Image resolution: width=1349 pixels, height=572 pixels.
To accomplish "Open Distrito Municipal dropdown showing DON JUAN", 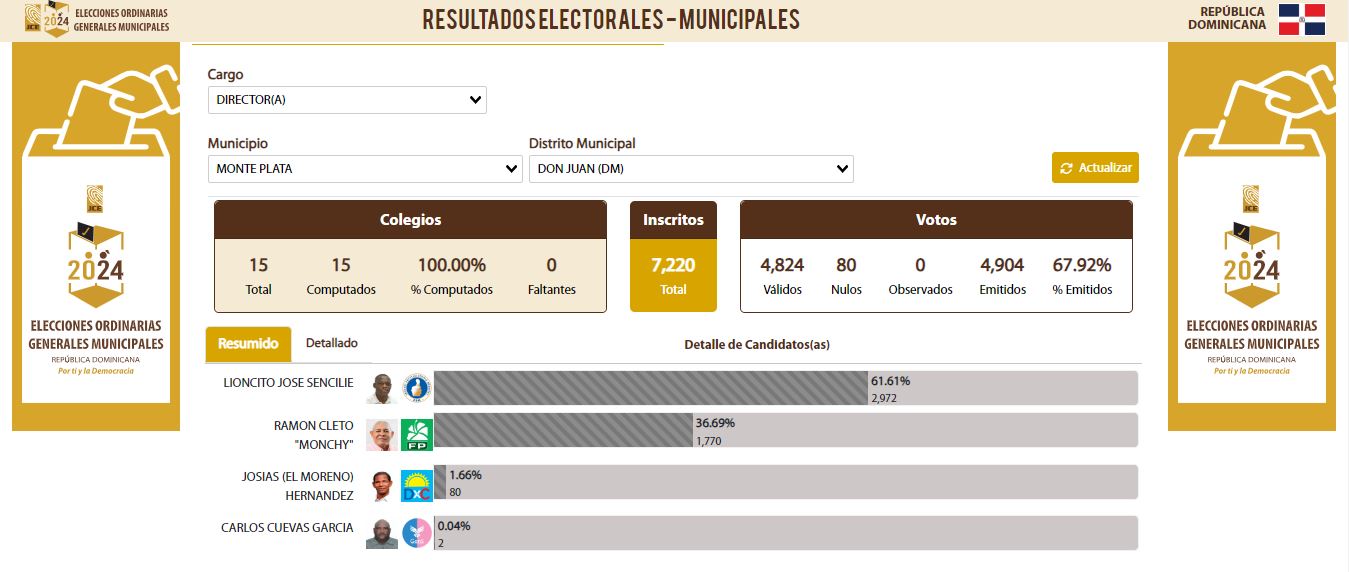I will 691,169.
